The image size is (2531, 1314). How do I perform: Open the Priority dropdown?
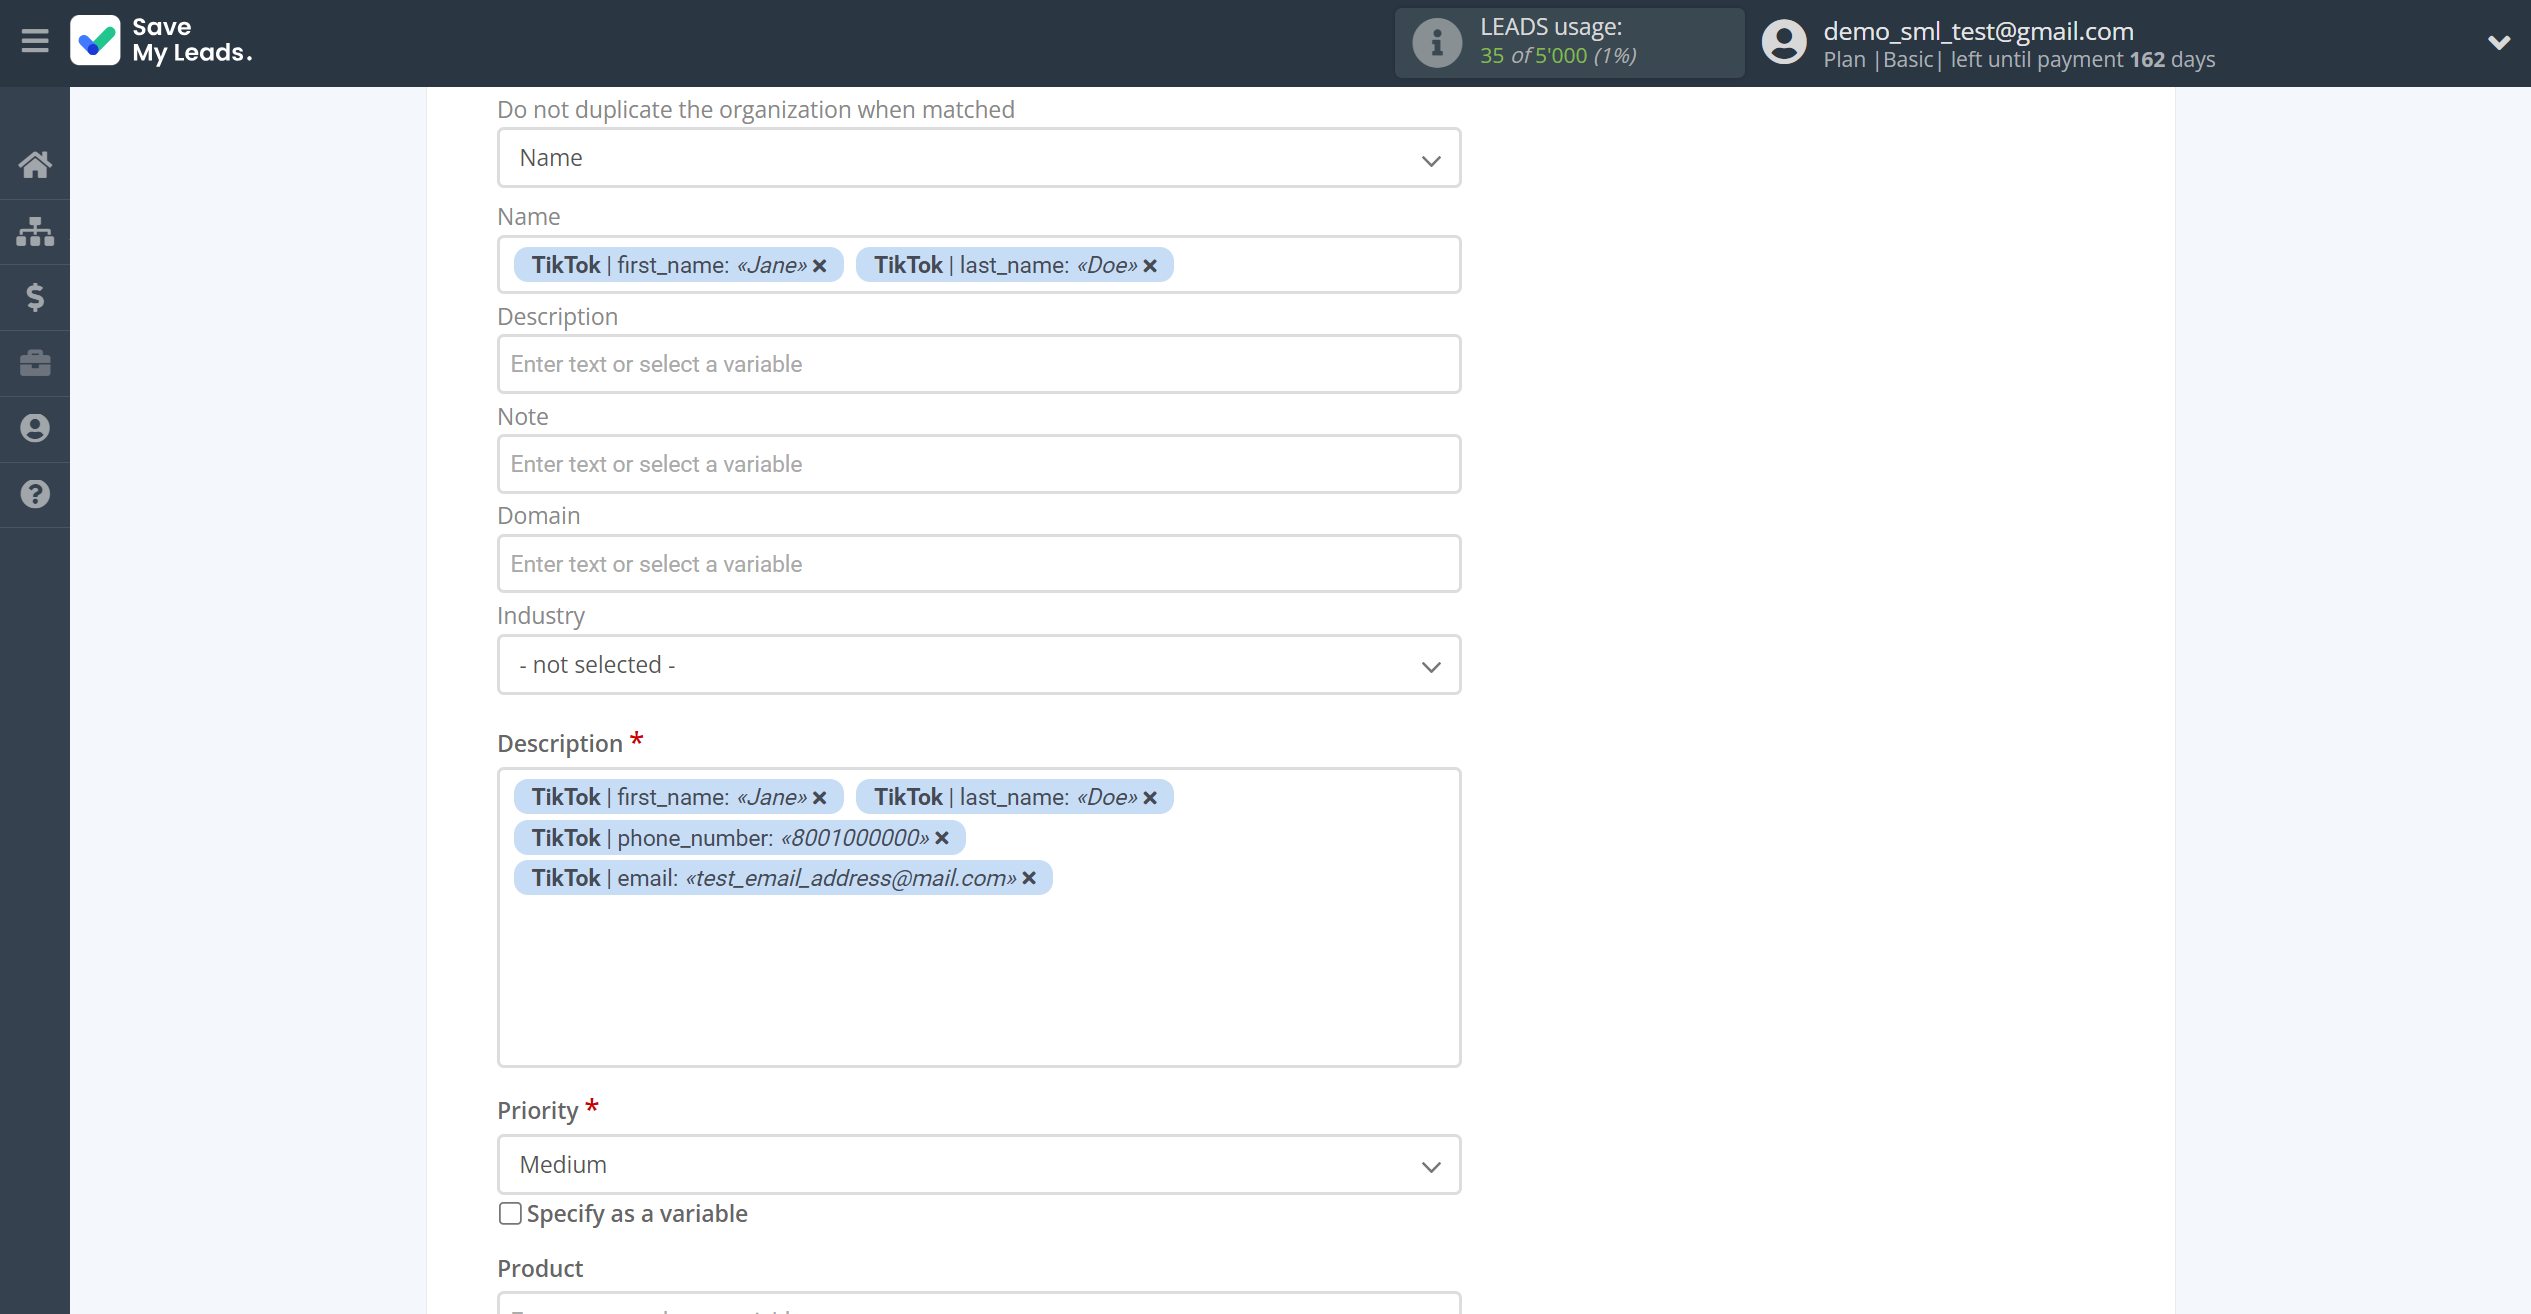(x=979, y=1165)
